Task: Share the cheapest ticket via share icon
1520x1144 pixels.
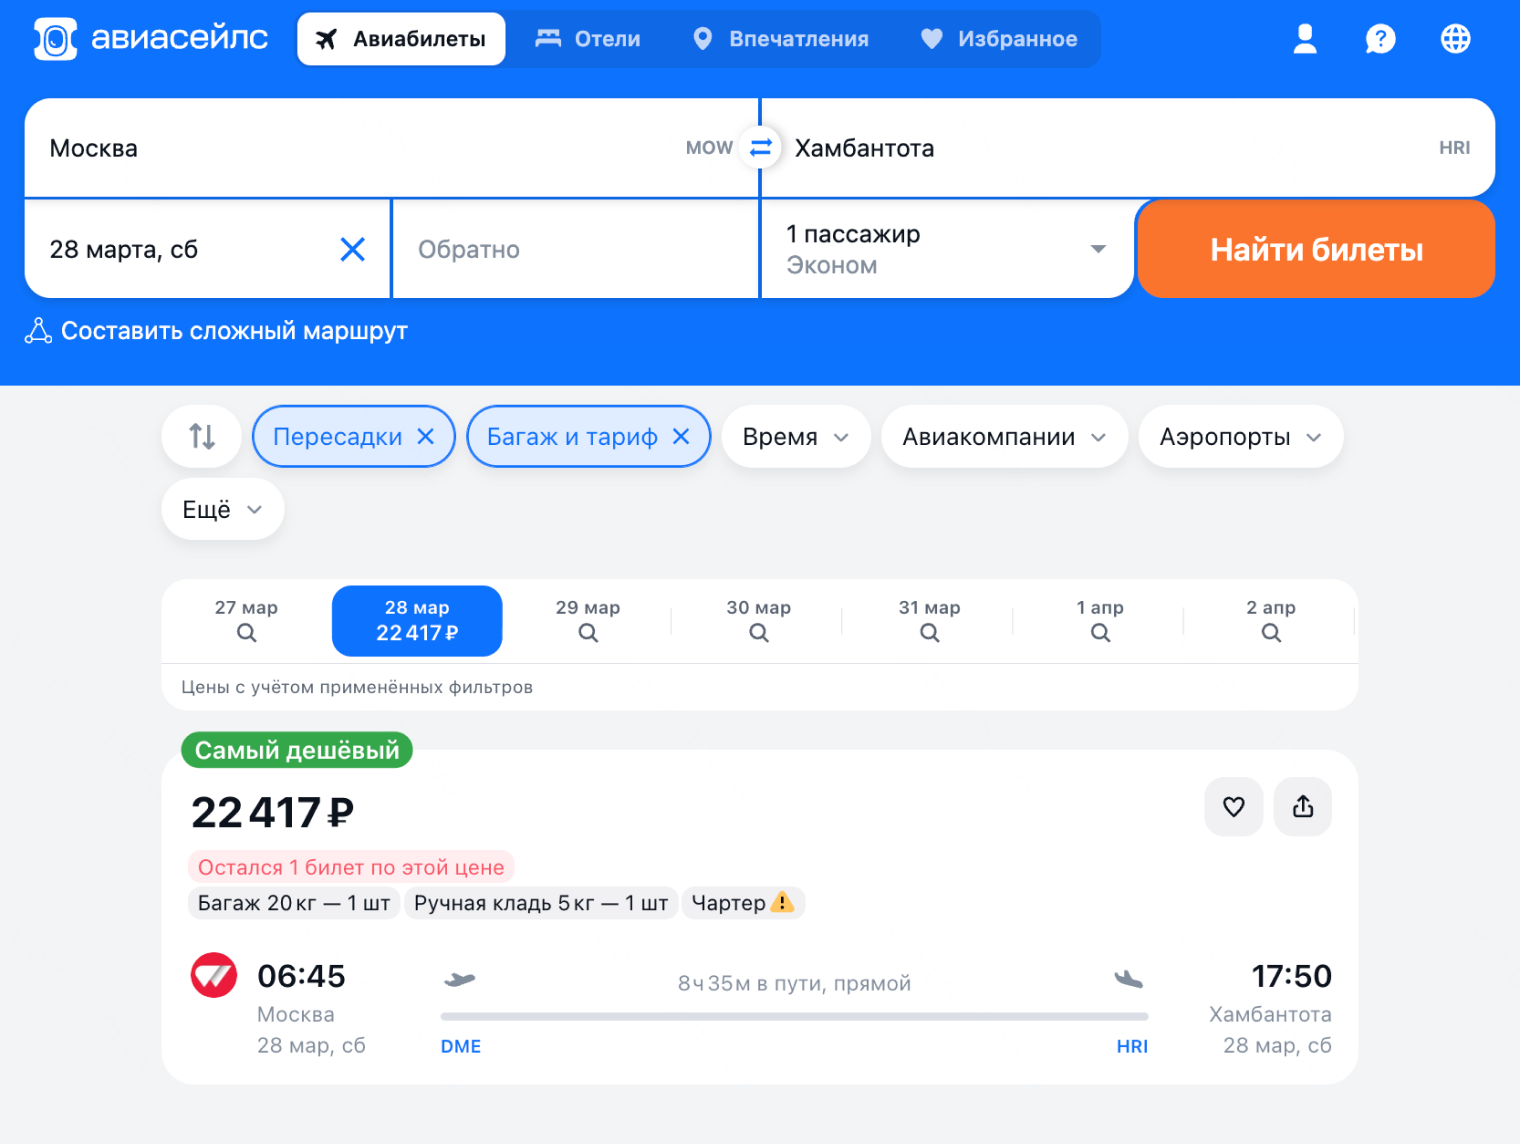Action: pyautogui.click(x=1302, y=806)
